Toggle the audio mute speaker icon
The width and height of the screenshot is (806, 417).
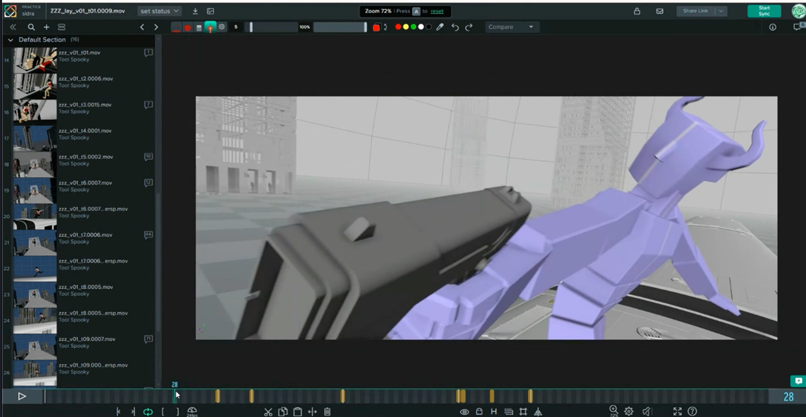click(x=644, y=411)
